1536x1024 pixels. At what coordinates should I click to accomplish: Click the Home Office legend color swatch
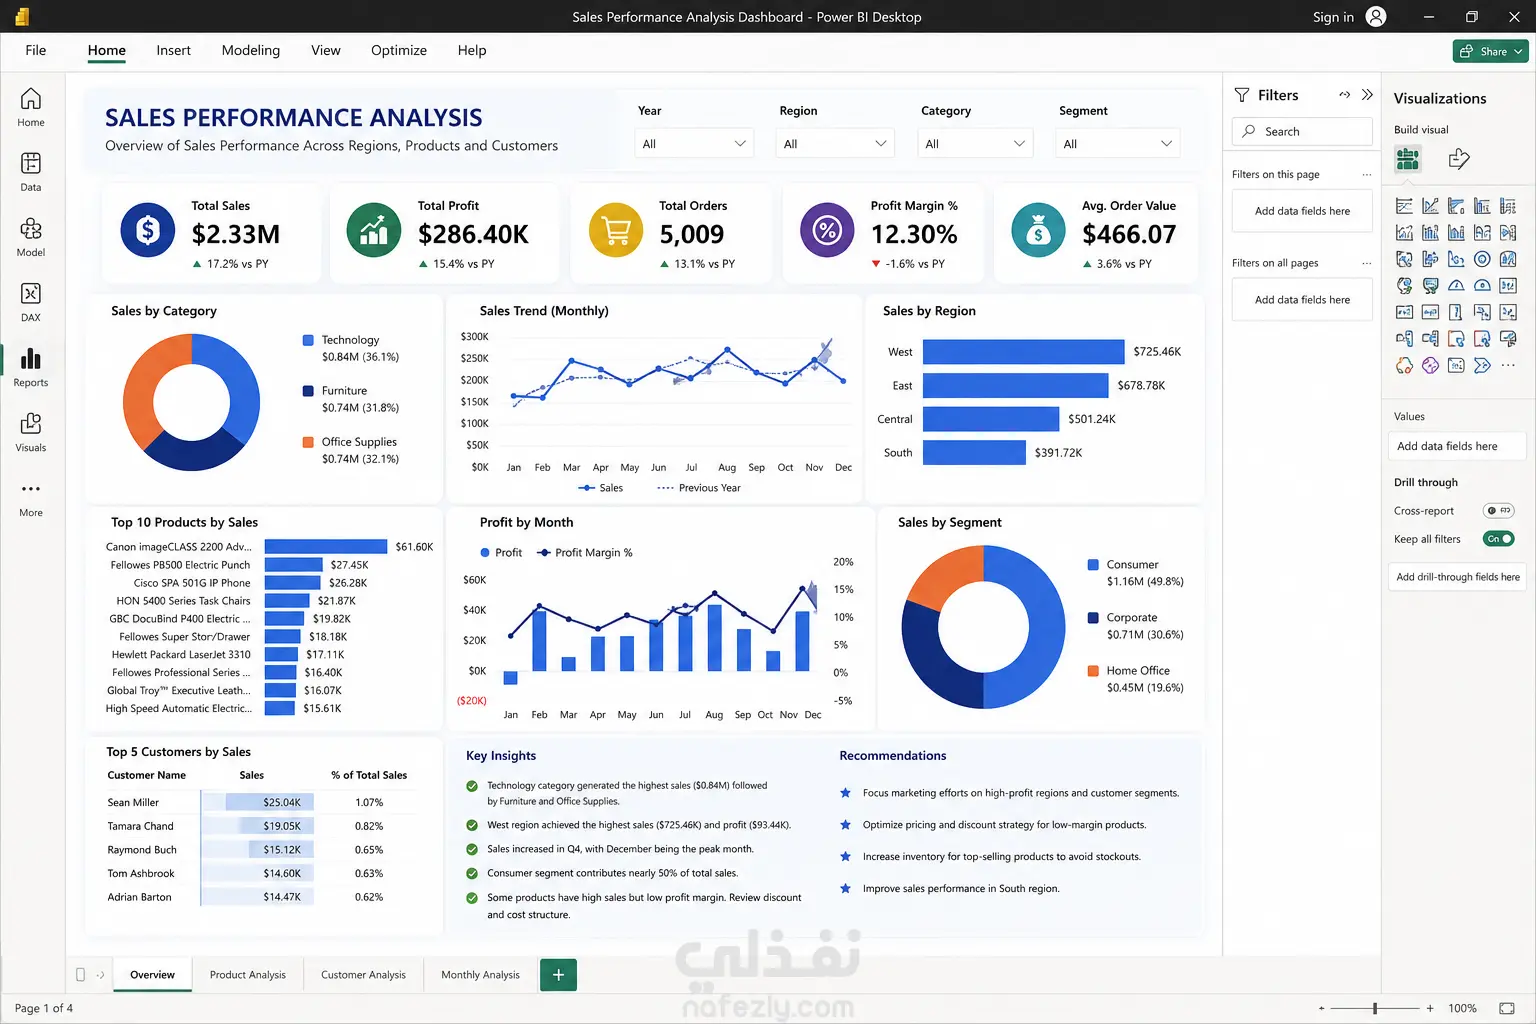[1093, 671]
